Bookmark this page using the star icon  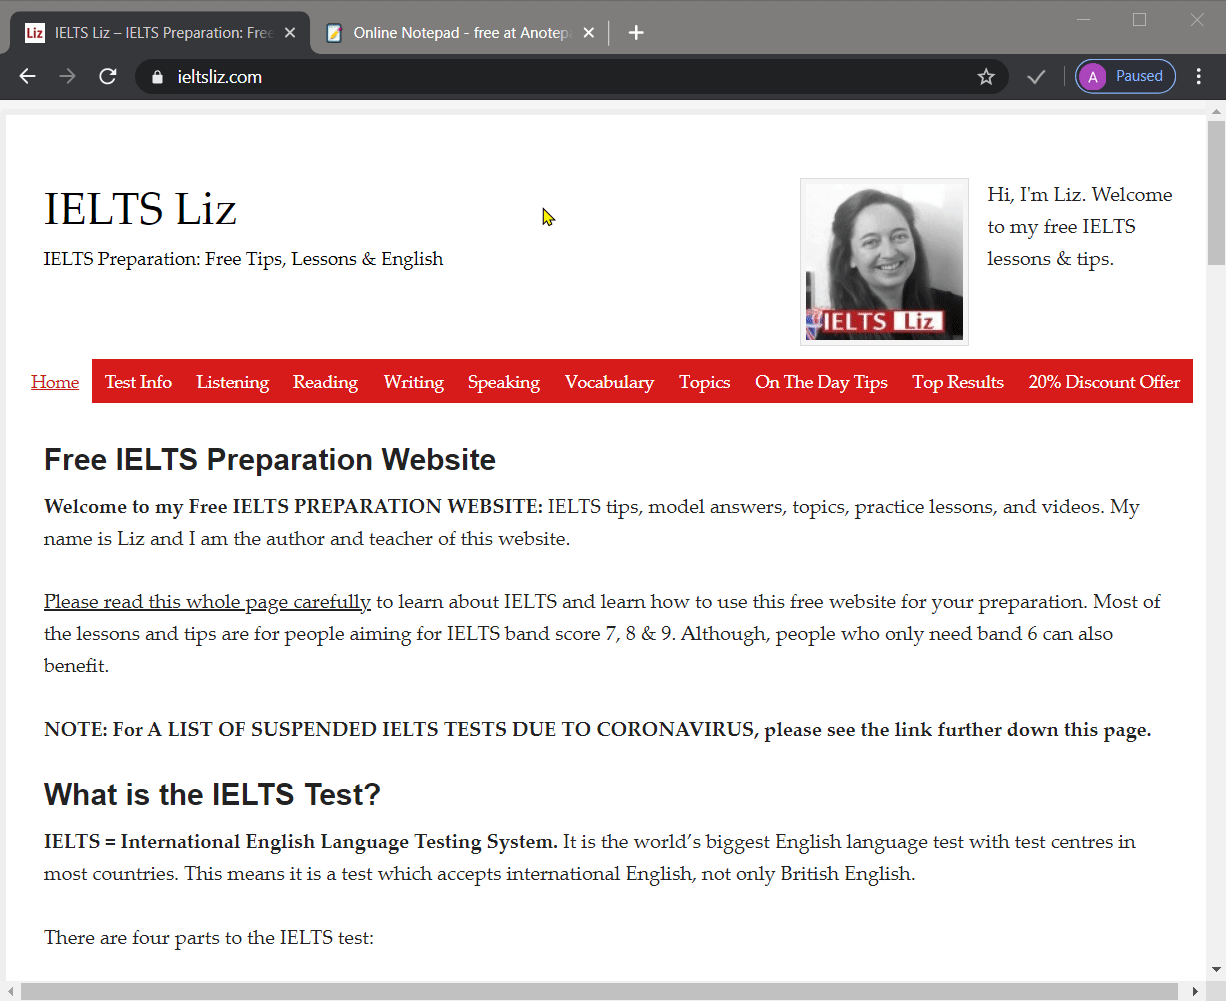(x=986, y=77)
